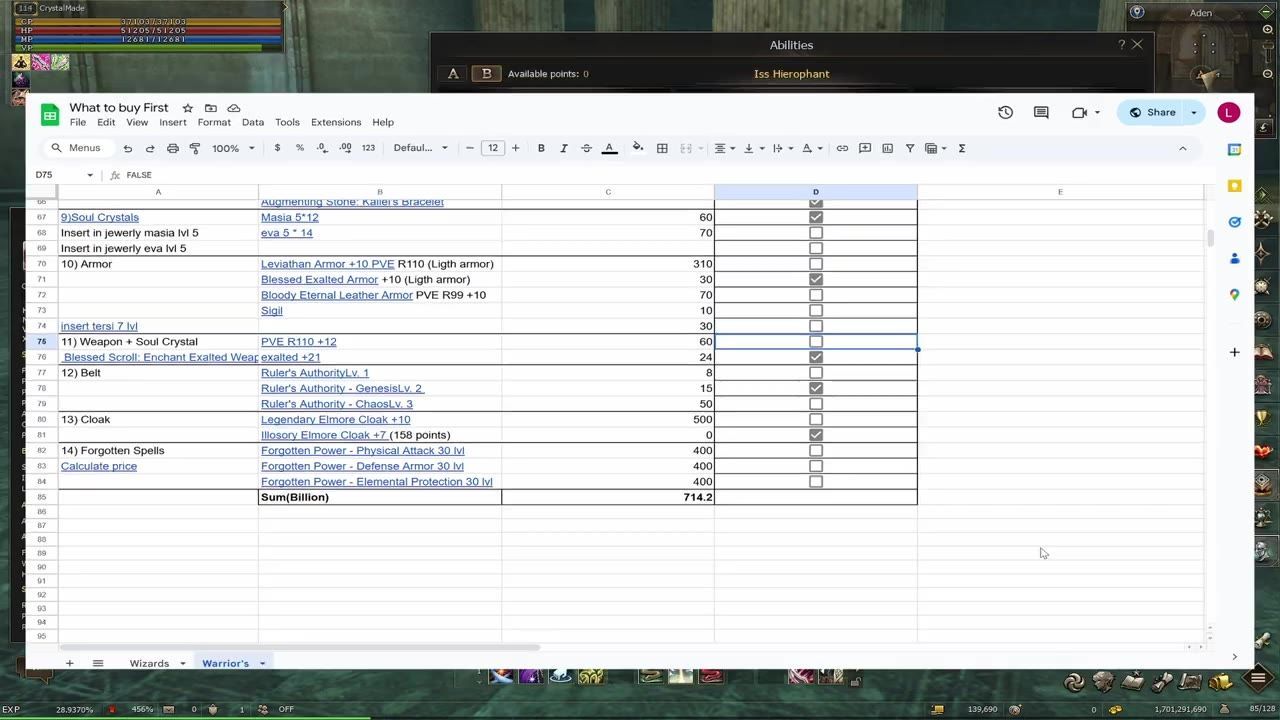Open the Extensions menu

336,122
